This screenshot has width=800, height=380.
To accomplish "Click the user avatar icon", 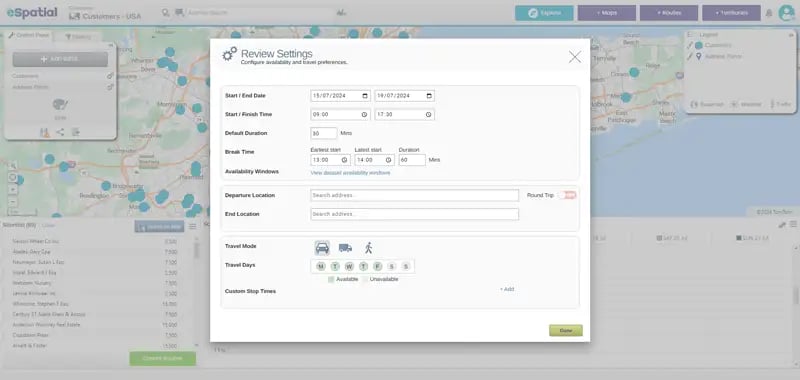I will 786,13.
